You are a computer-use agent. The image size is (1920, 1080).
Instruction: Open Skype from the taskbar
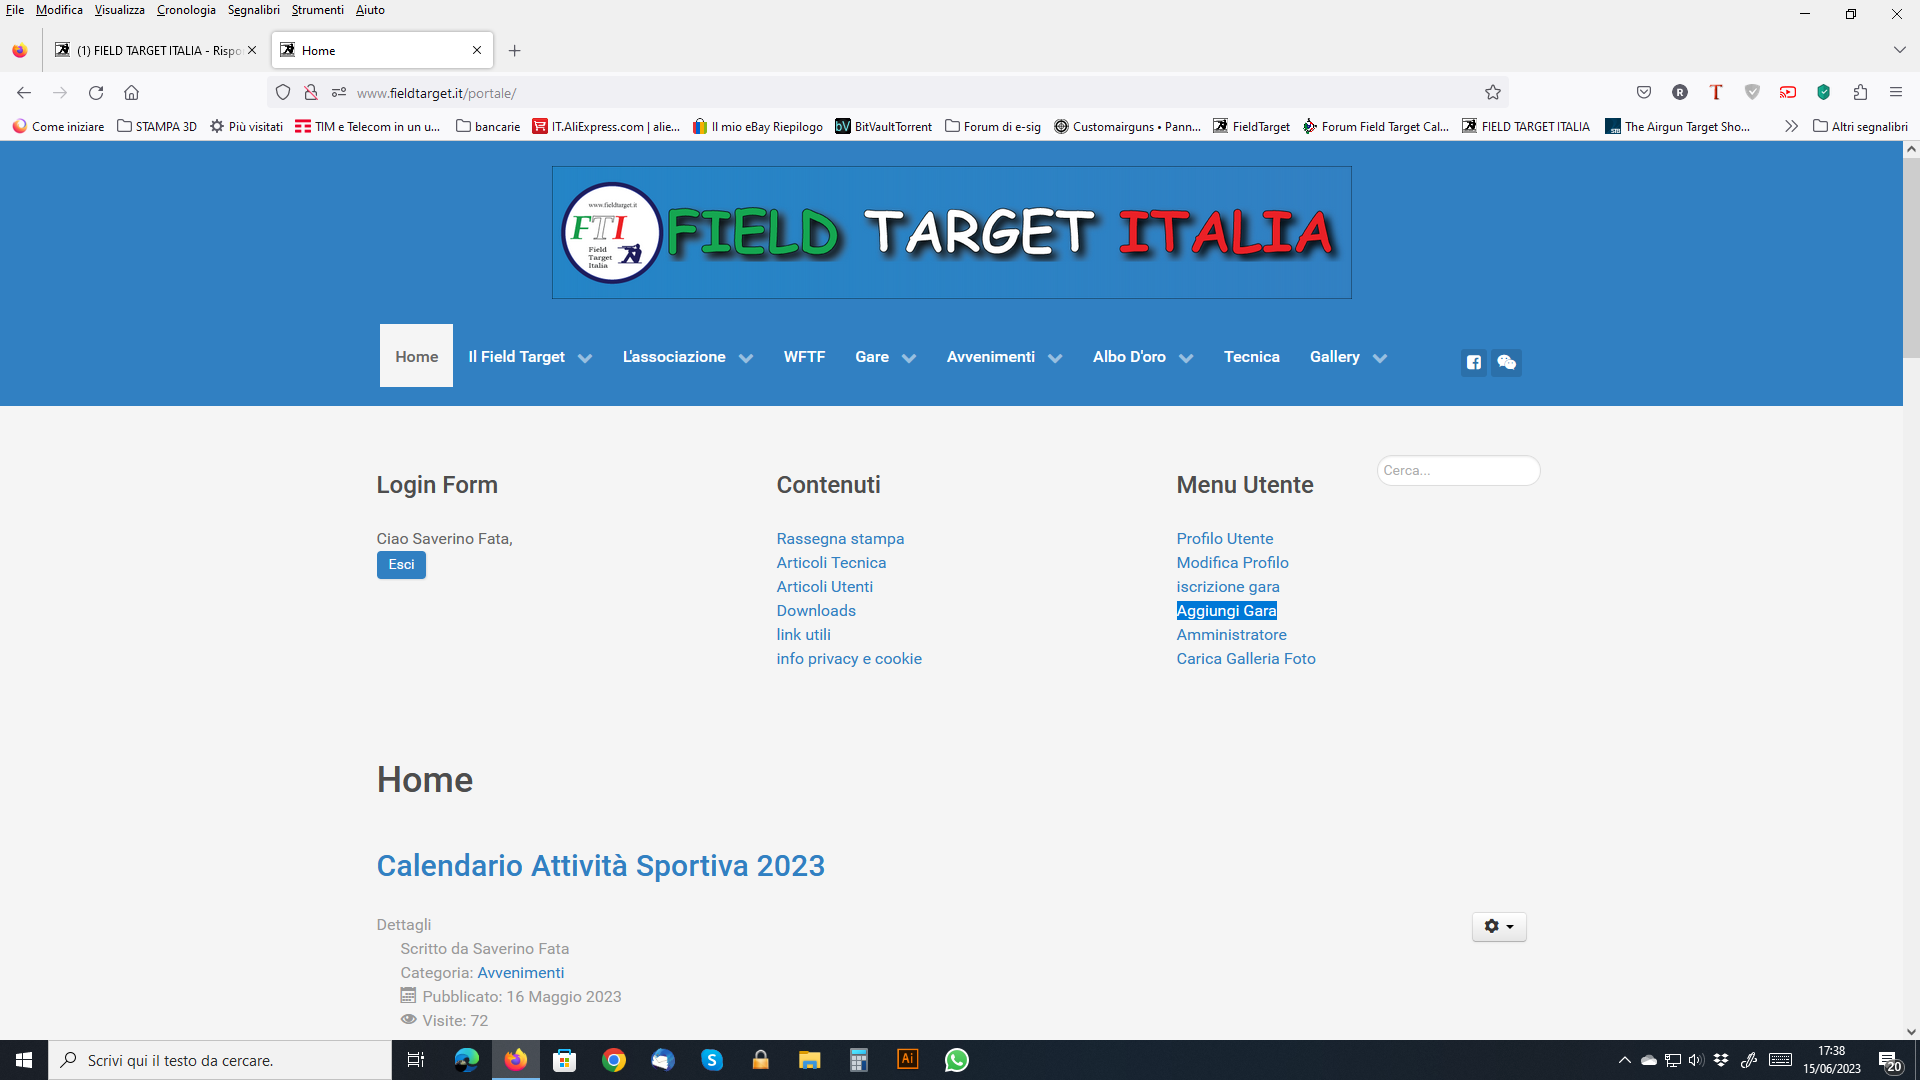(712, 1060)
